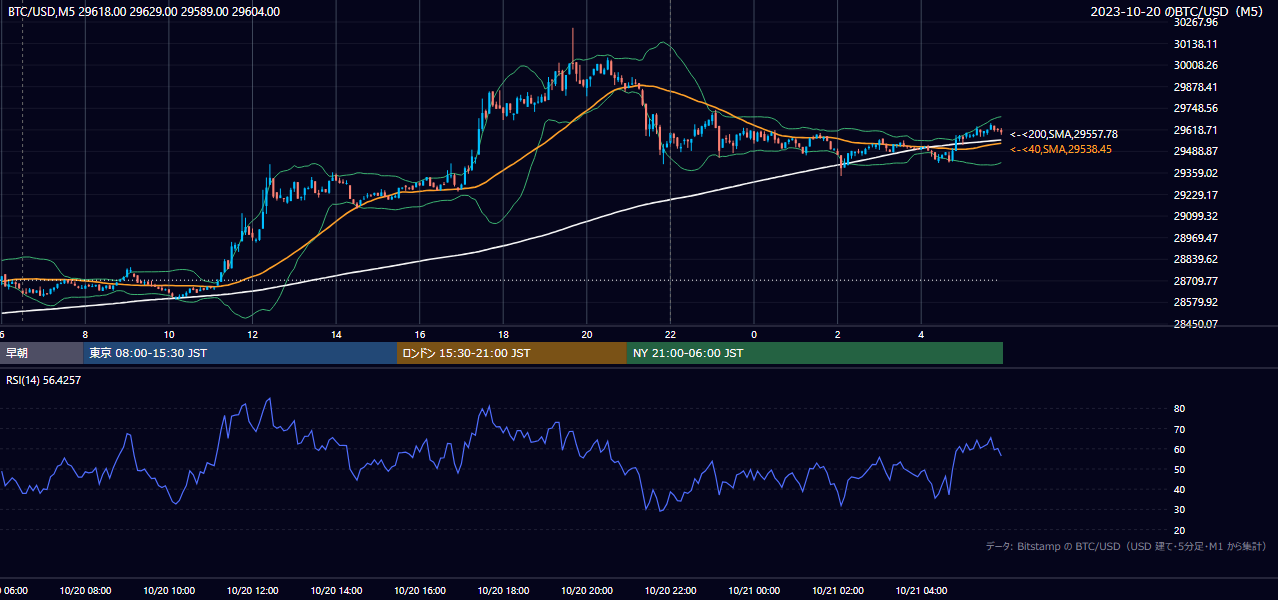Click hour label 12 under price chart
This screenshot has width=1278, height=600.
click(x=252, y=334)
